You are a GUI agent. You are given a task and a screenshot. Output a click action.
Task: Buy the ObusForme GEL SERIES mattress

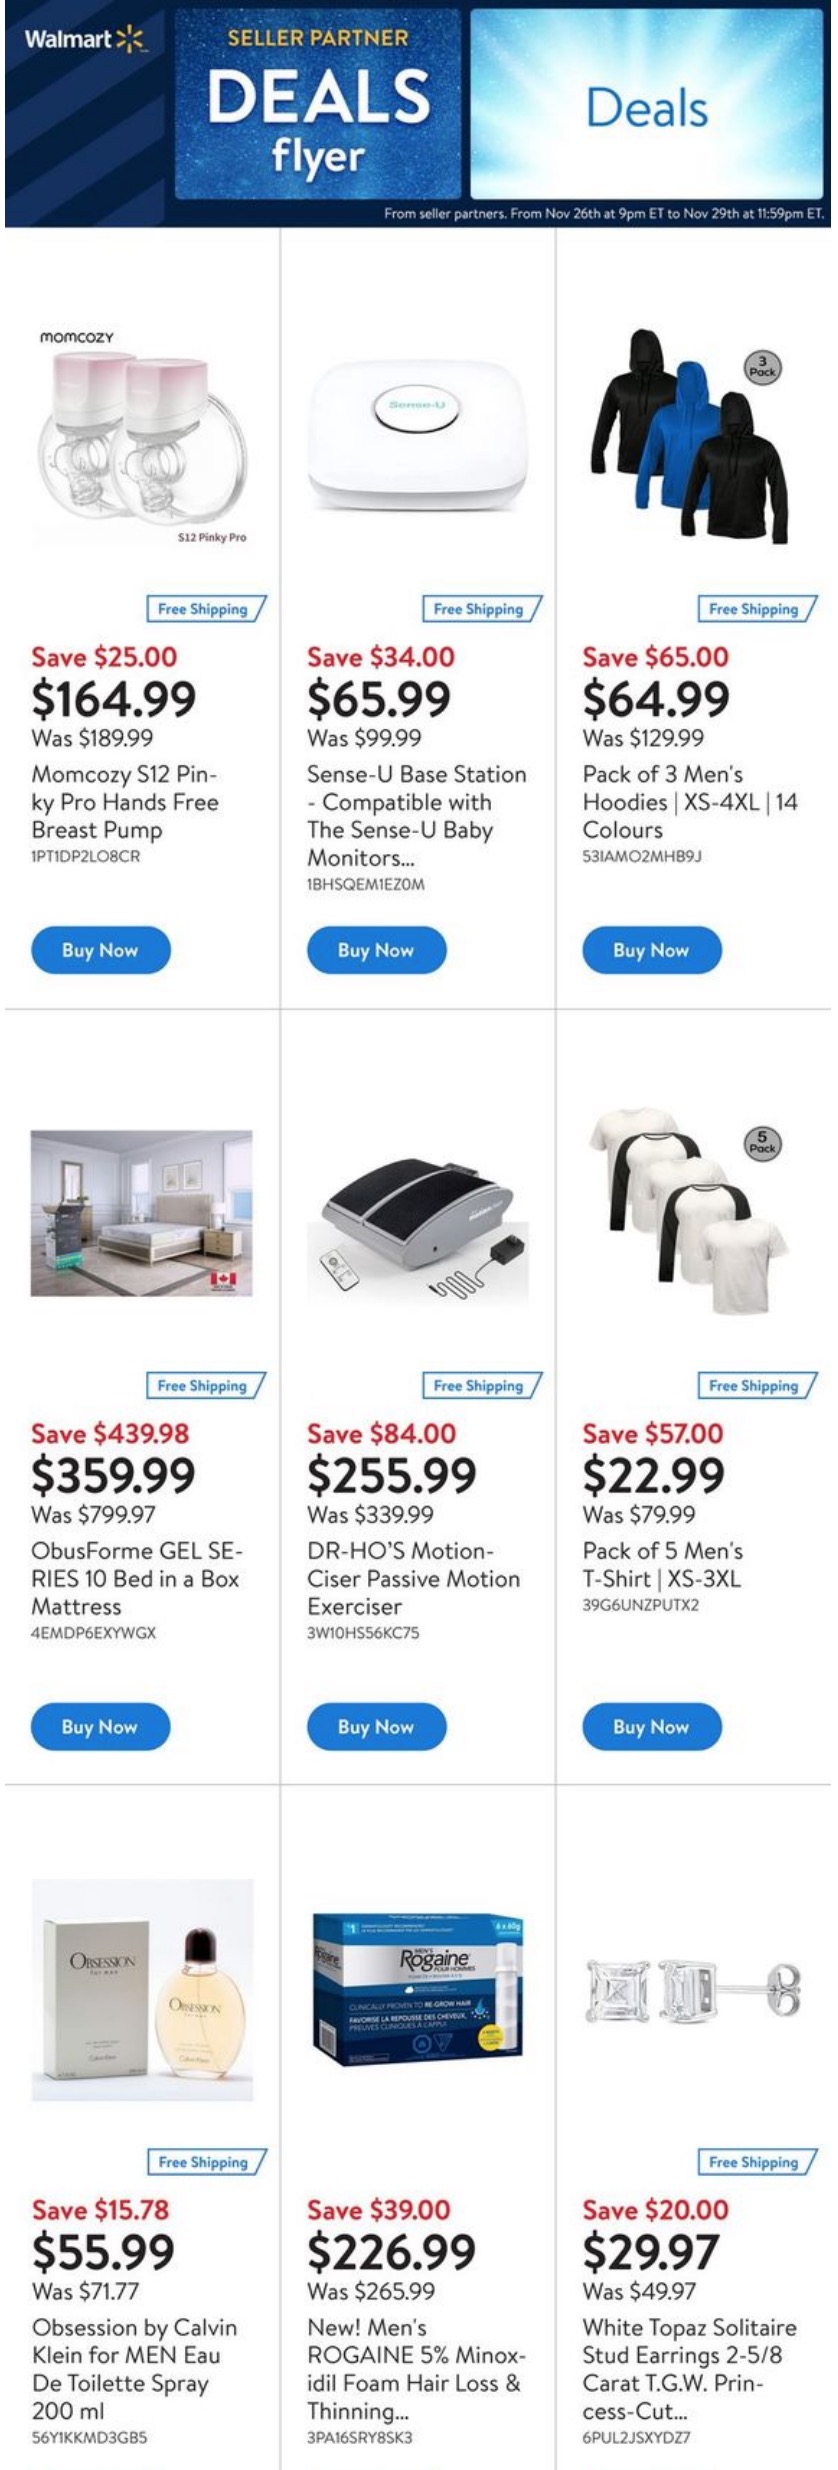[100, 1727]
